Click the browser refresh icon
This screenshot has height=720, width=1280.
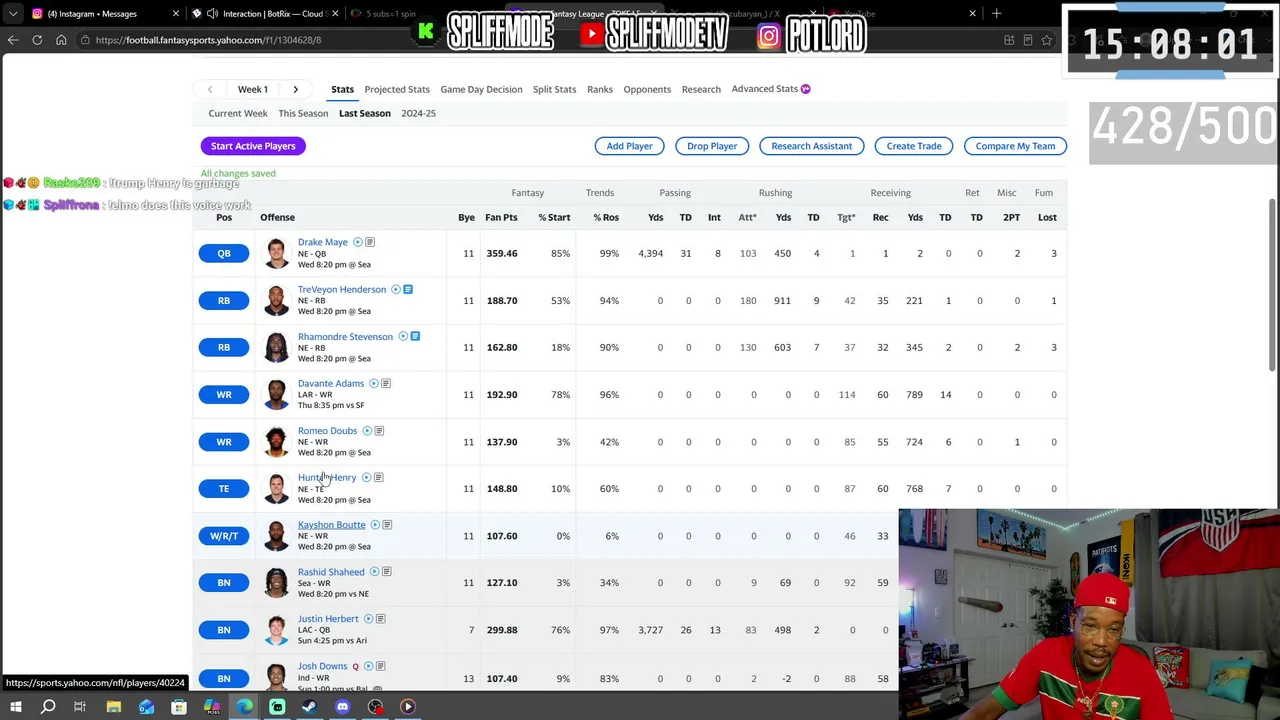(x=37, y=40)
